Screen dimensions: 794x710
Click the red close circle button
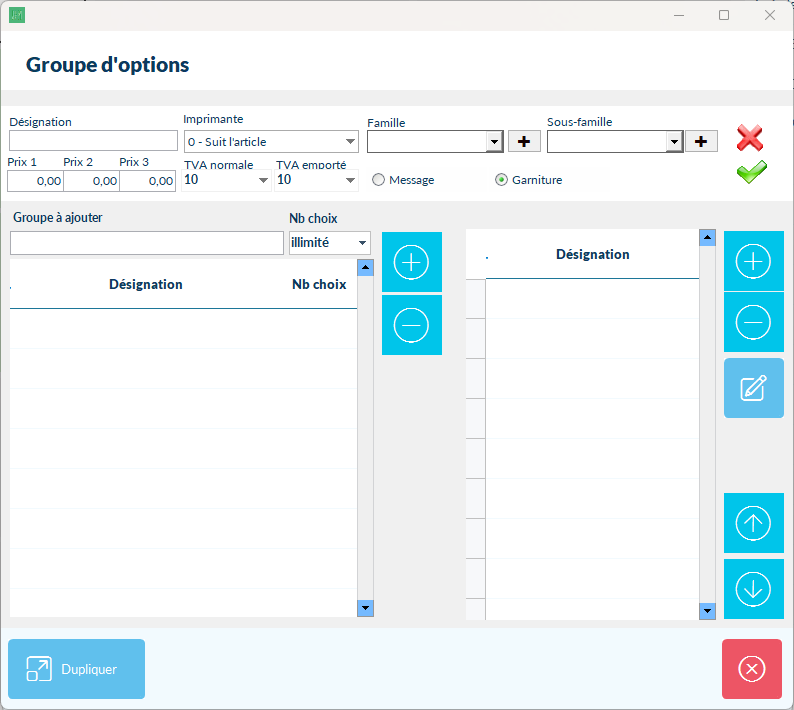click(752, 669)
